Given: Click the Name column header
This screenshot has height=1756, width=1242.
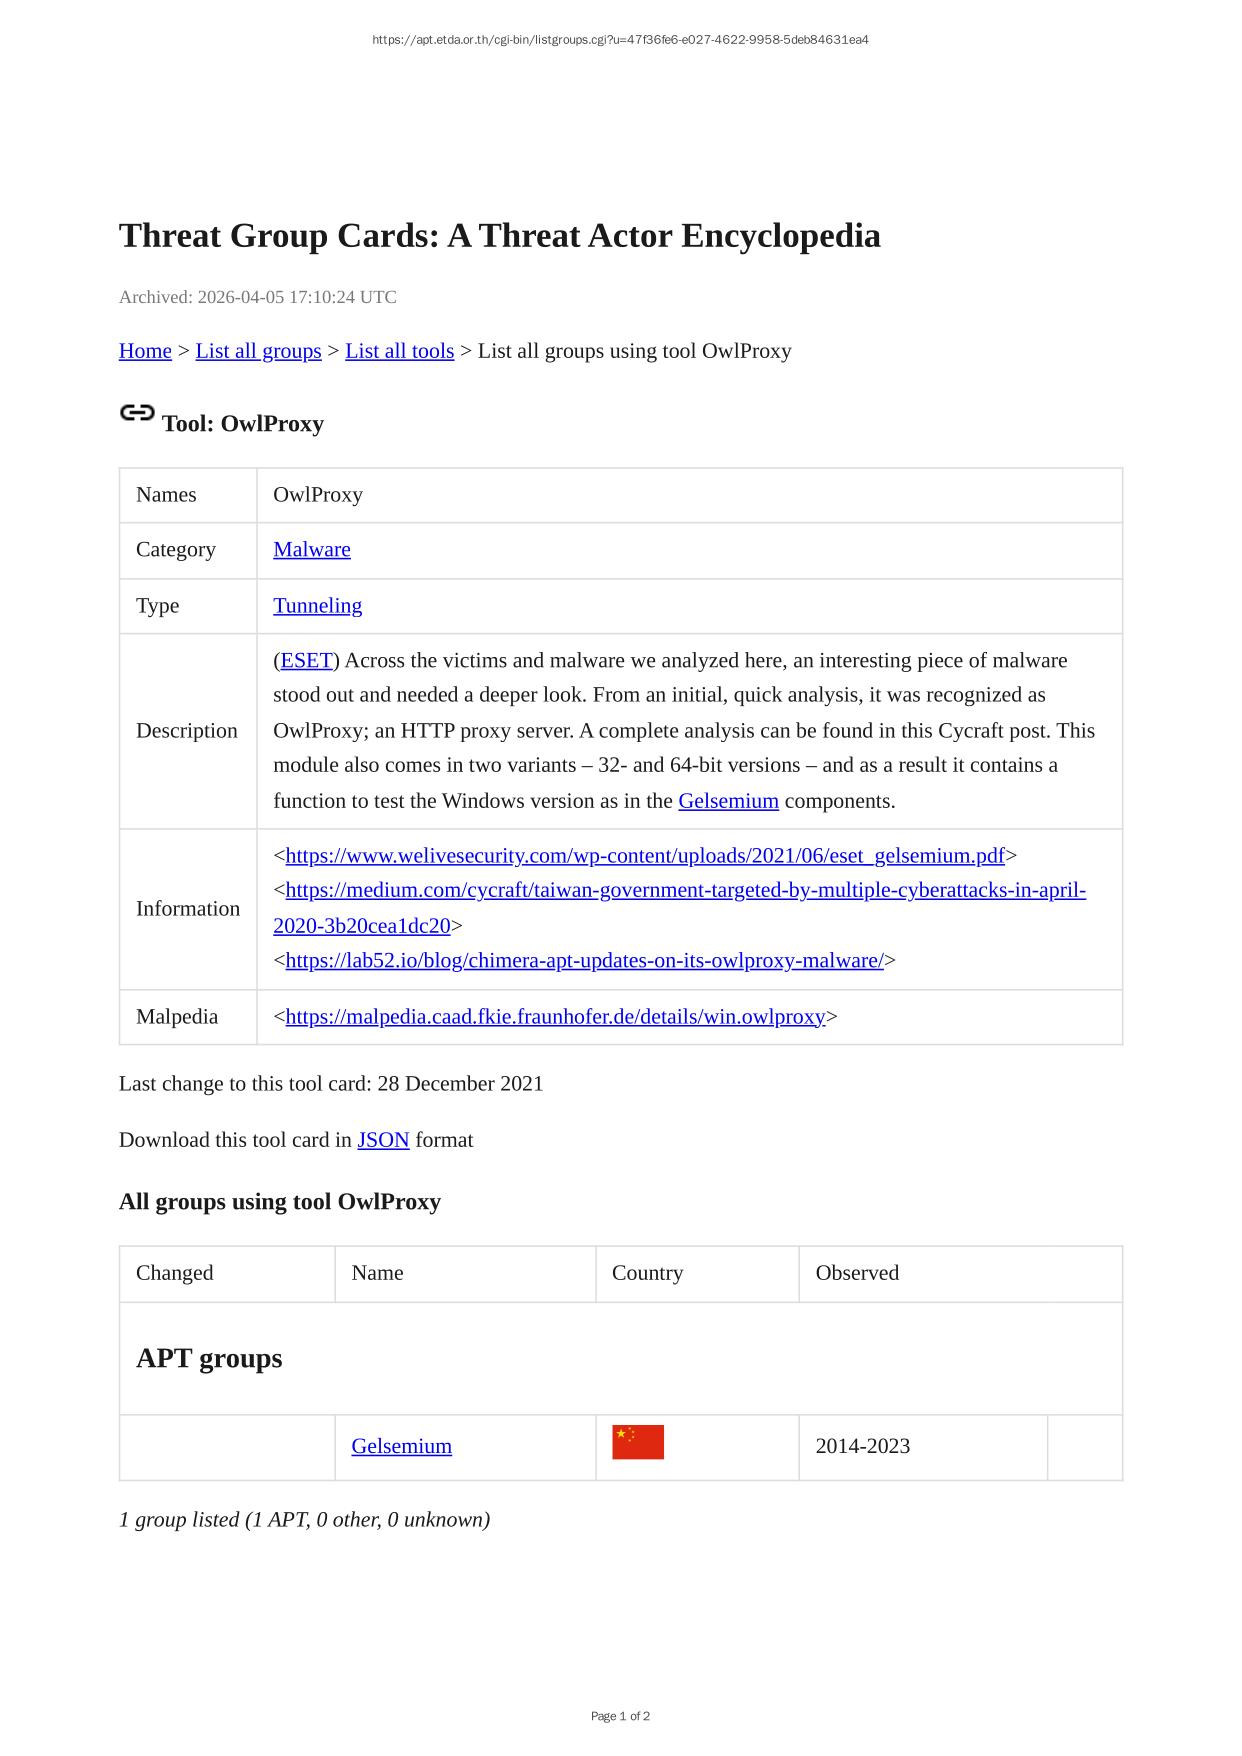Looking at the screenshot, I should [377, 1273].
